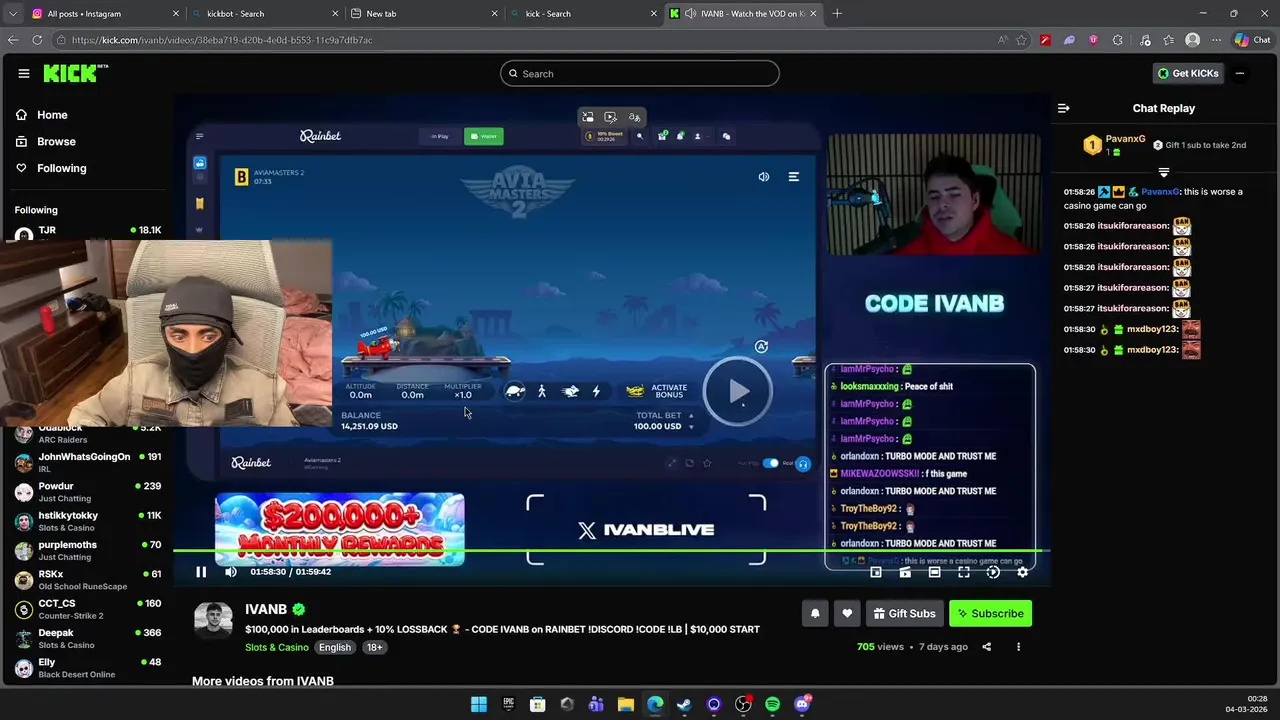1280x720 pixels.
Task: Open browser Favorites list
Action: (1168, 40)
